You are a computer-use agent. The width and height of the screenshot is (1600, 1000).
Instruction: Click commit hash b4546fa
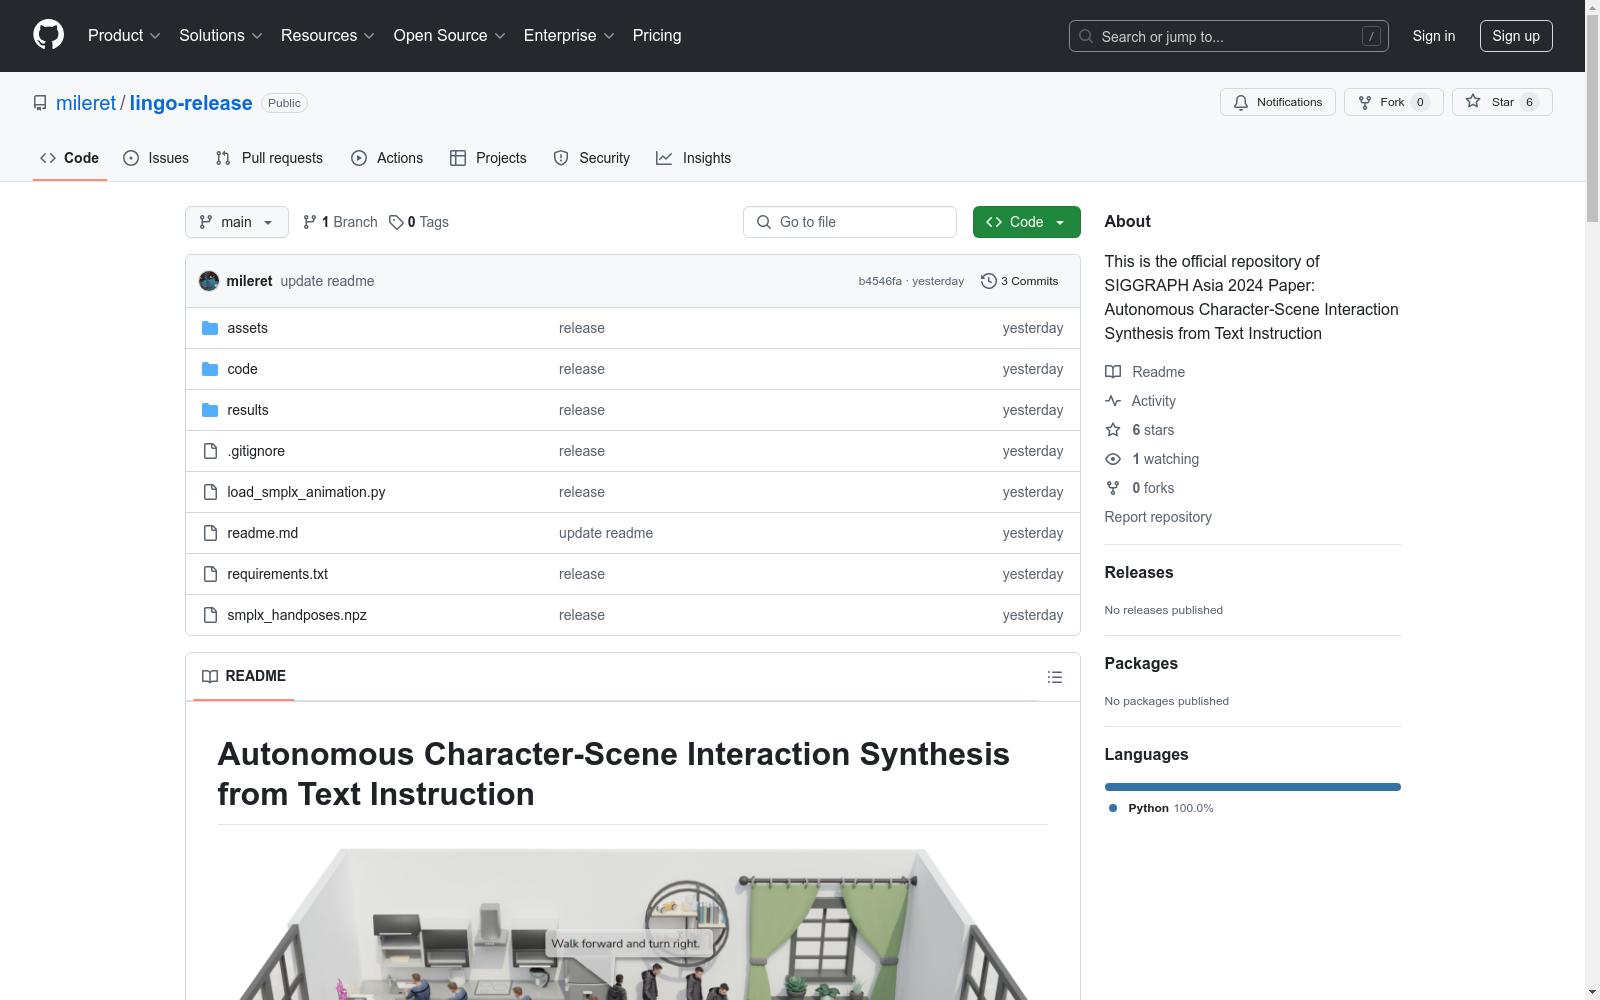pos(880,281)
